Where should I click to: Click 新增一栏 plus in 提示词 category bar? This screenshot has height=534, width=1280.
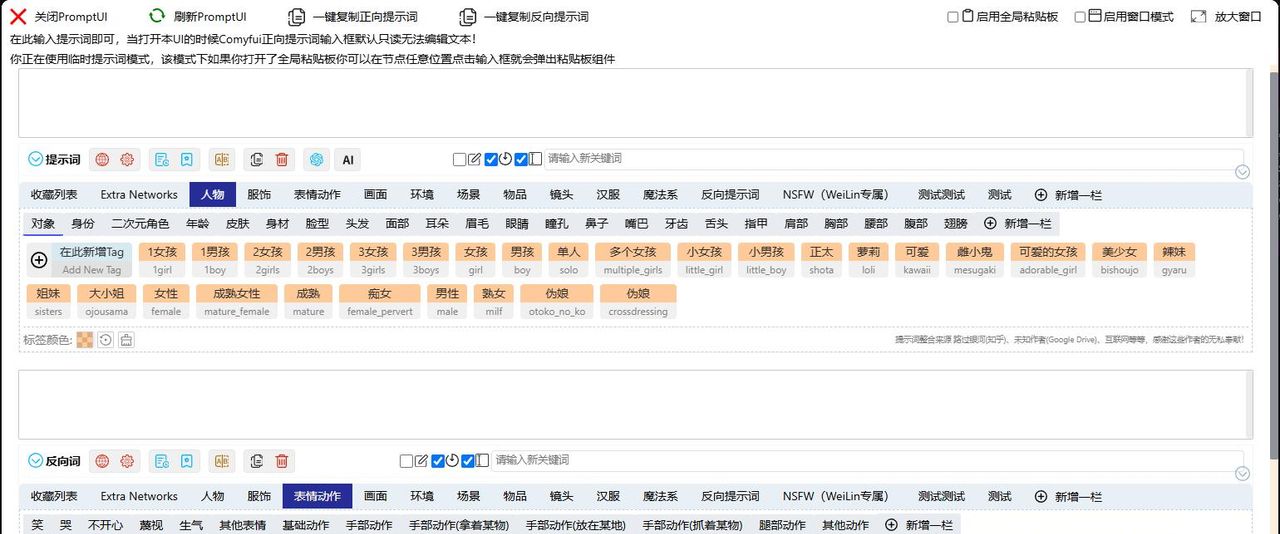coord(1041,195)
